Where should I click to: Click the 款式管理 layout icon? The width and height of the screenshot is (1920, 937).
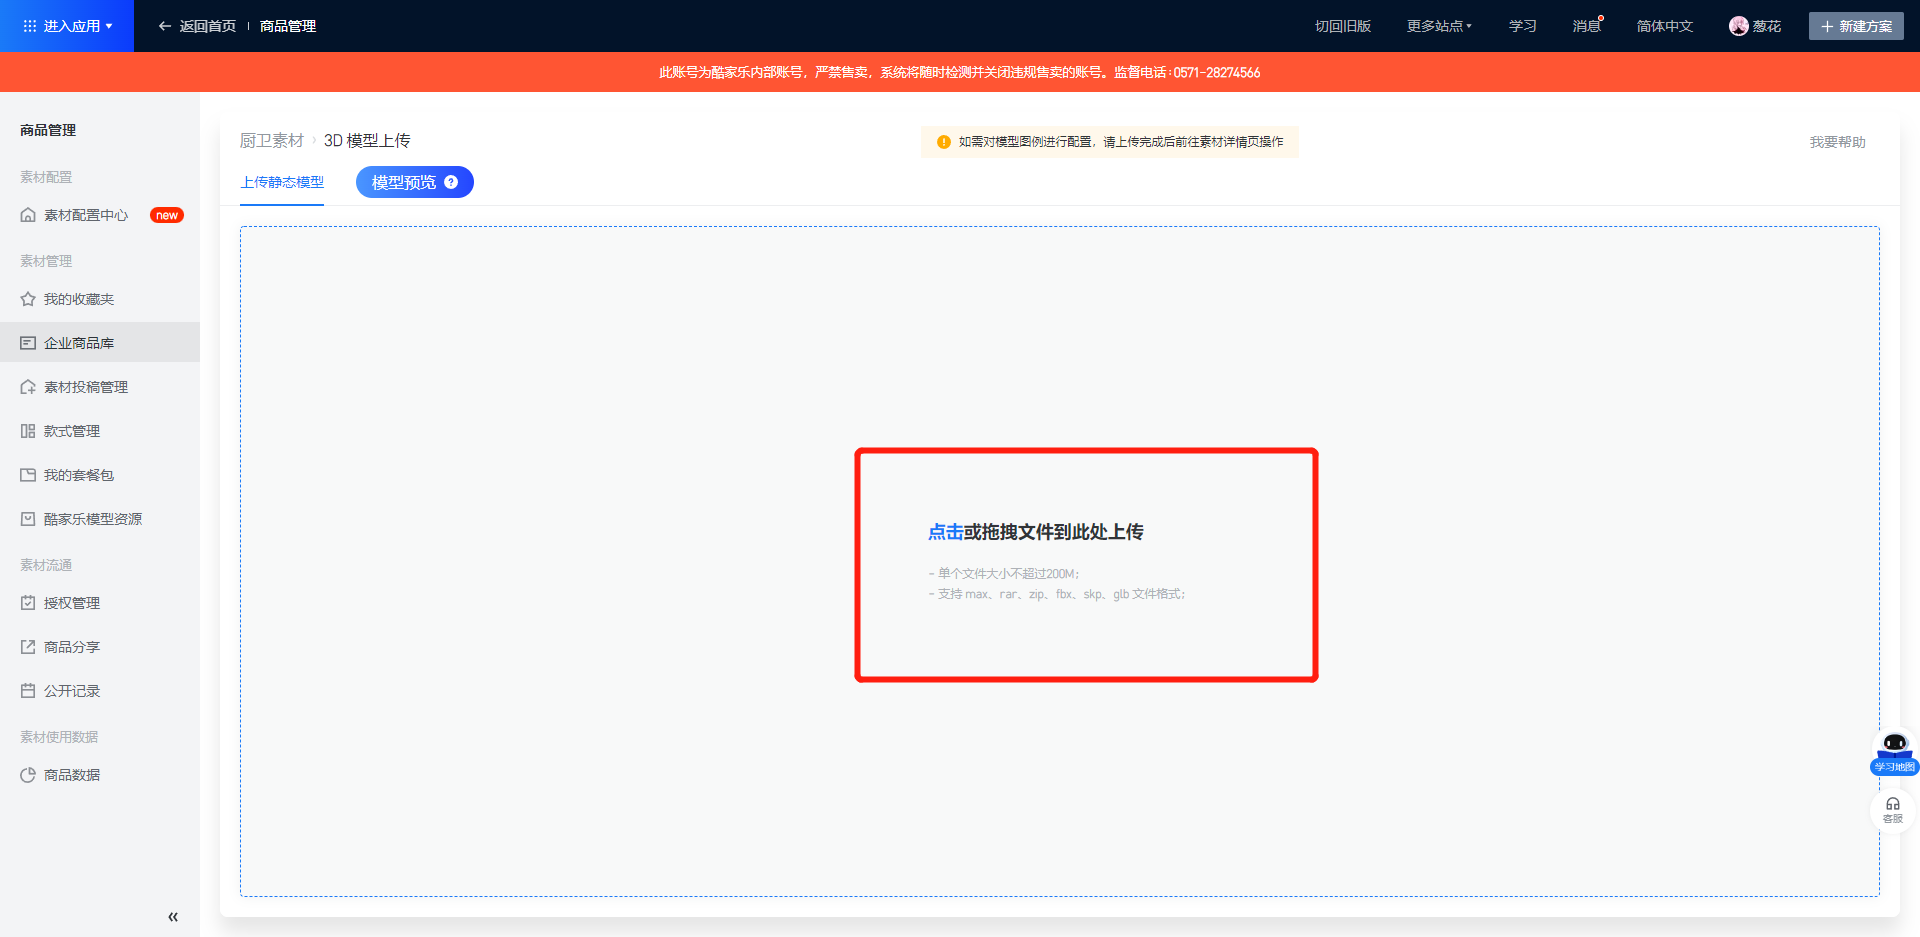click(x=28, y=431)
